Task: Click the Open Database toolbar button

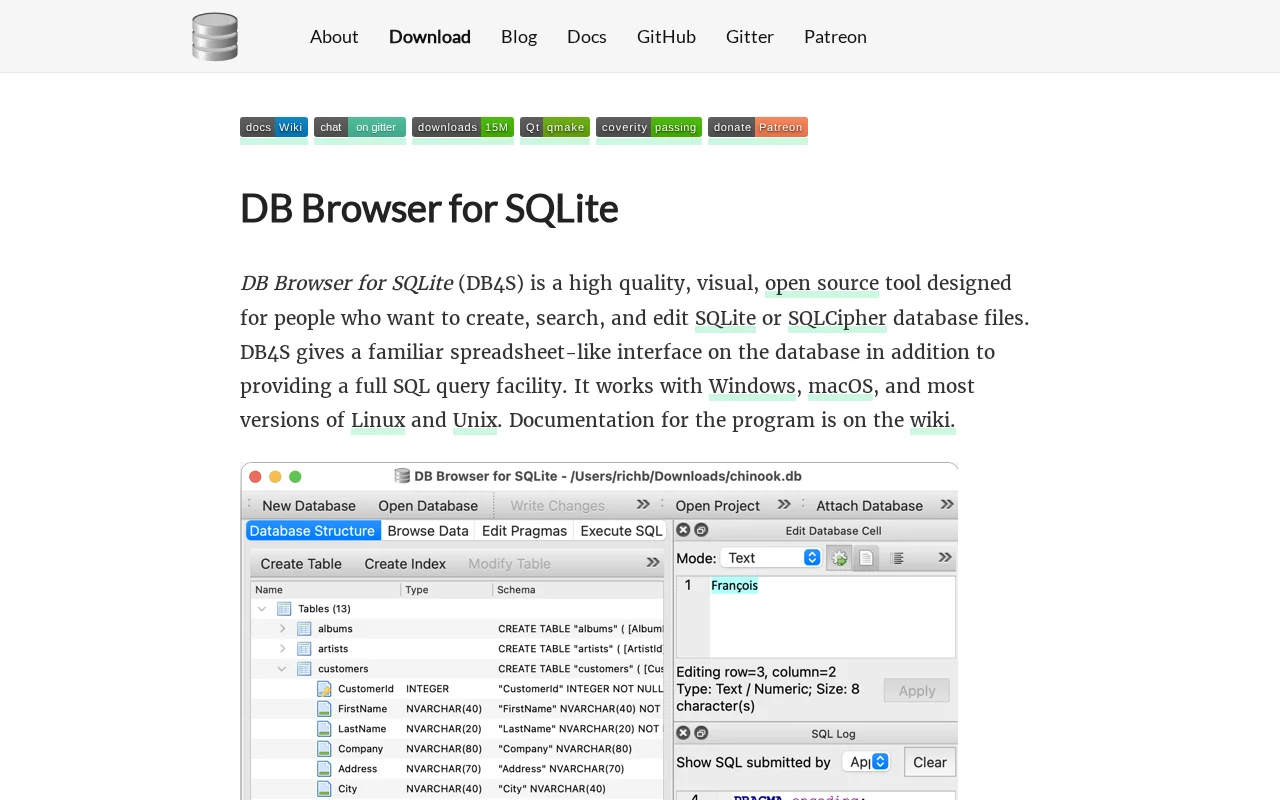Action: pos(428,505)
